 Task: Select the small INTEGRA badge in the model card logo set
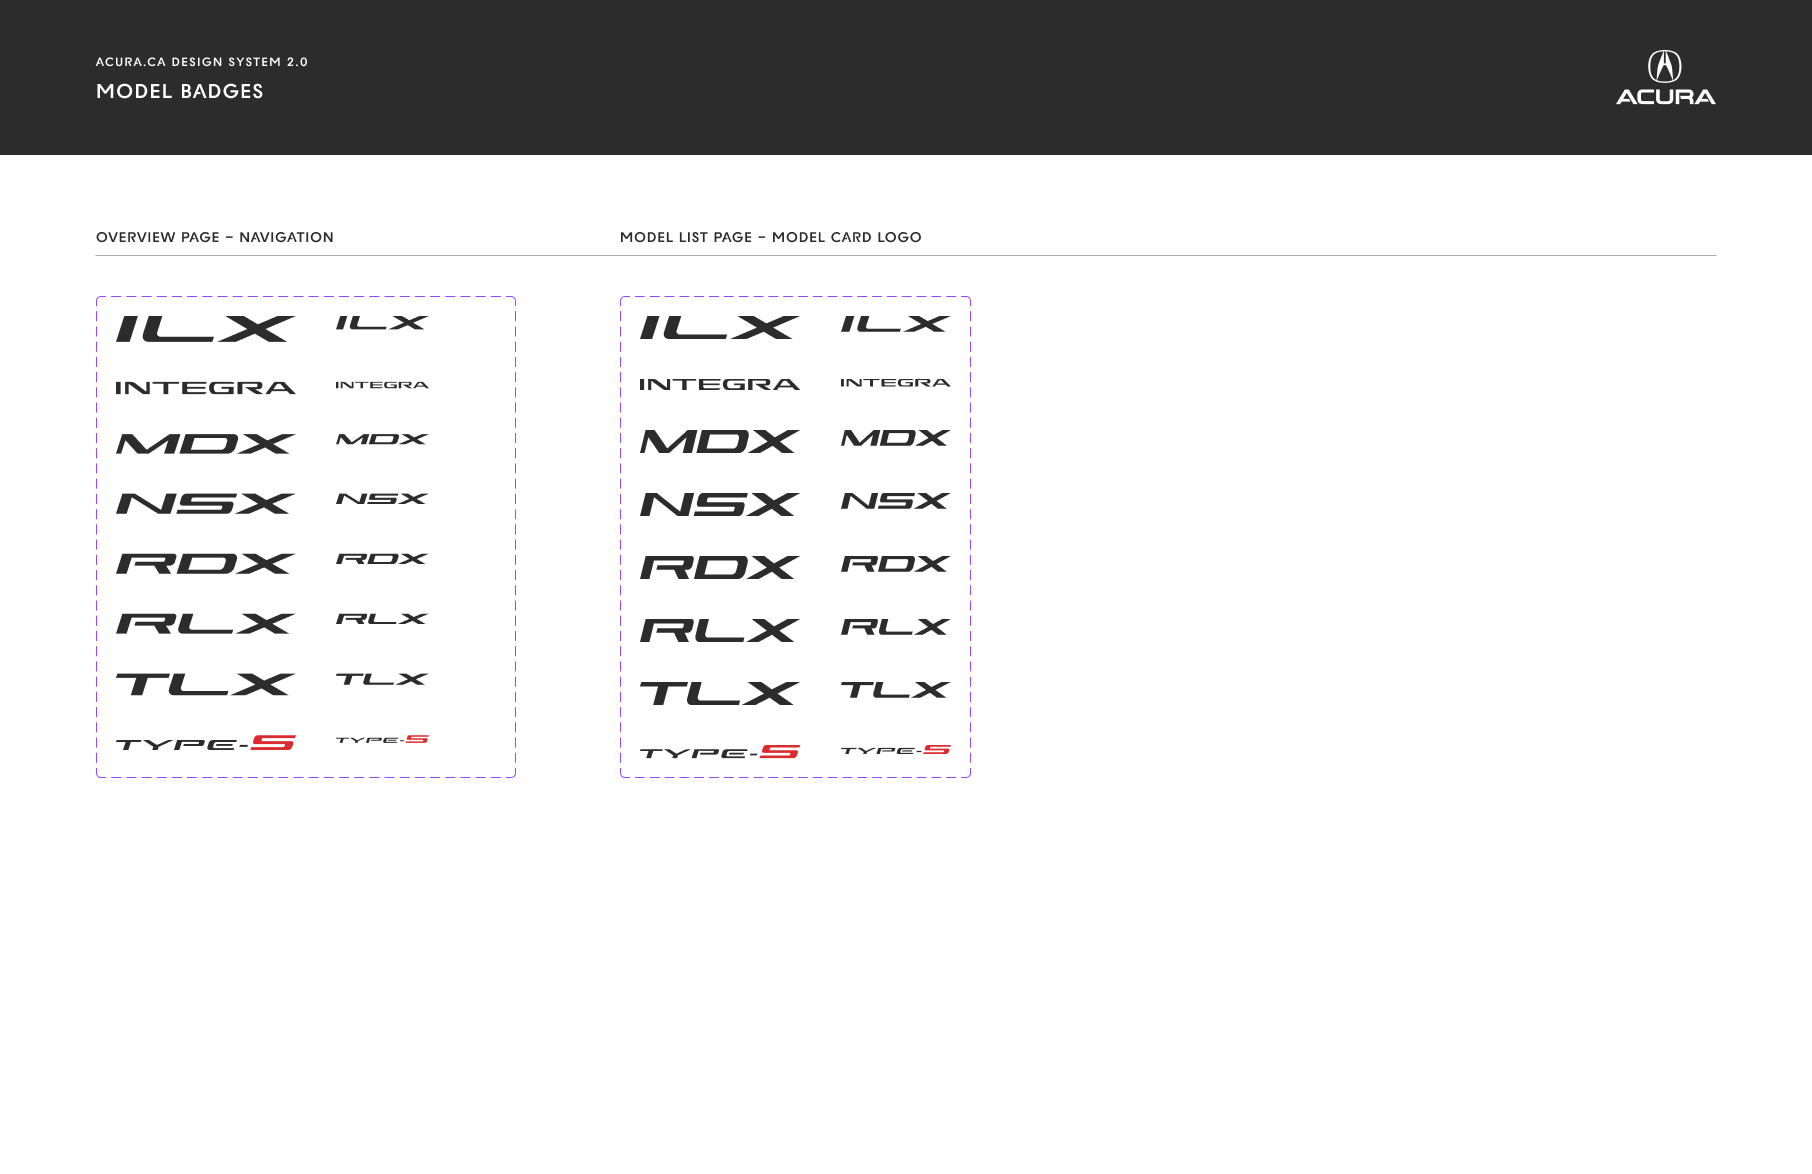(895, 383)
